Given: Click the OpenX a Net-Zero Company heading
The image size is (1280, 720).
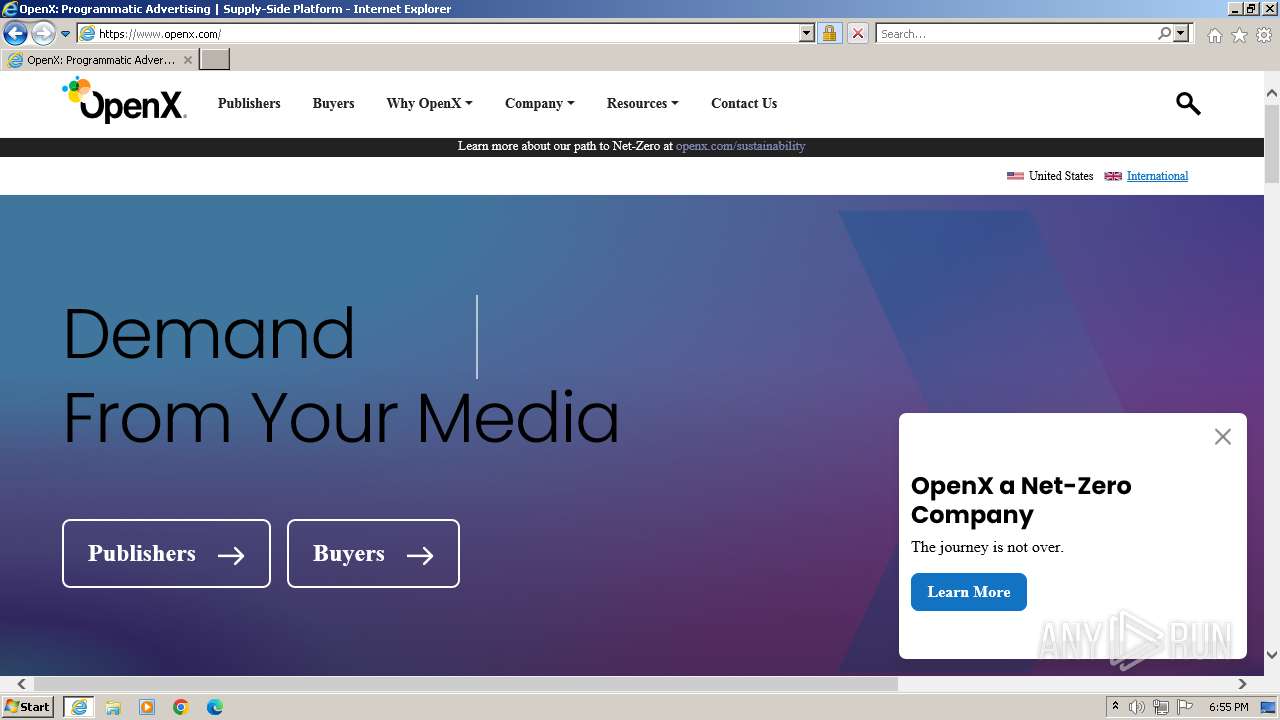Looking at the screenshot, I should click(x=1021, y=500).
